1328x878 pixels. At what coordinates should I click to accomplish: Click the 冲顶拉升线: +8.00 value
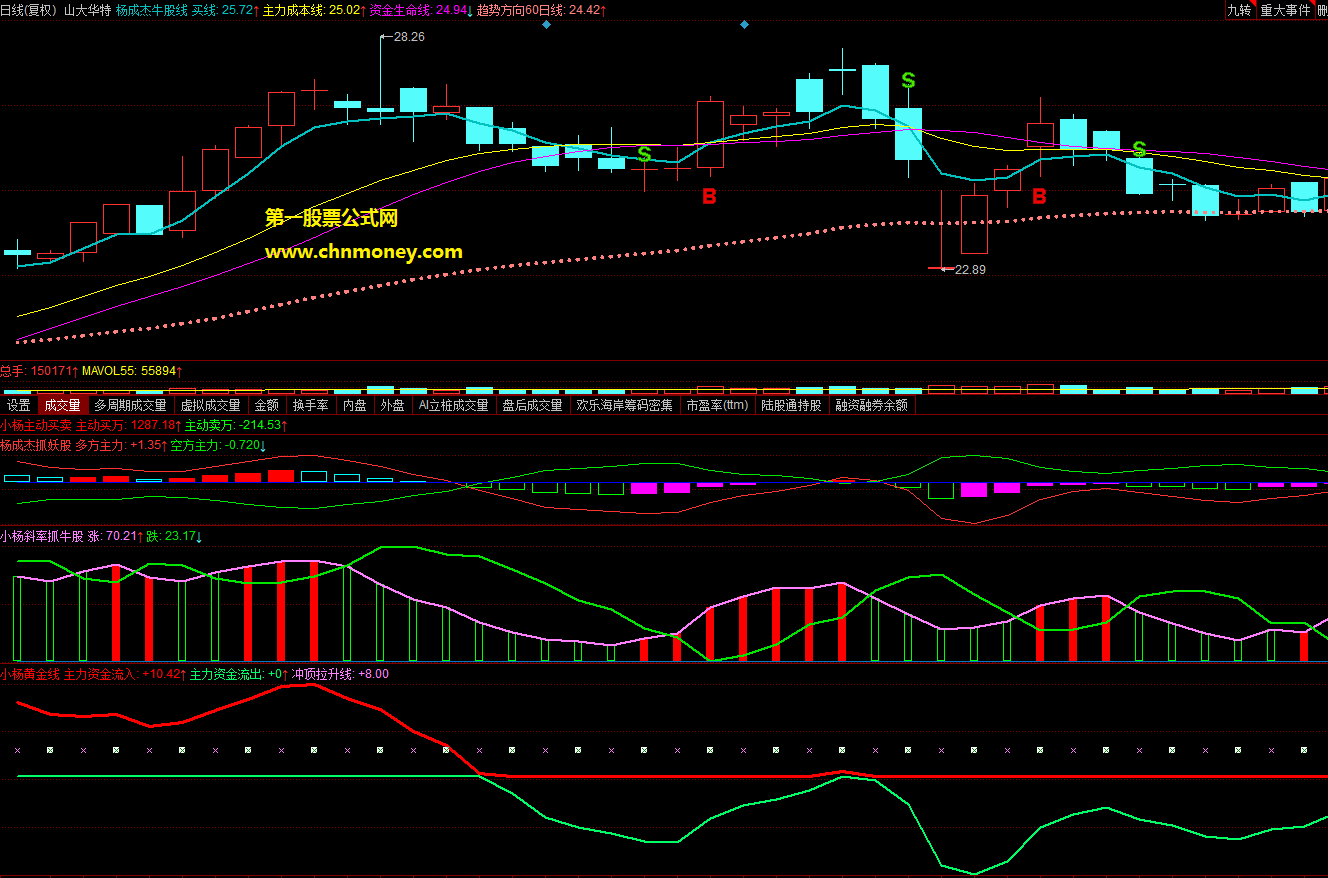340,674
